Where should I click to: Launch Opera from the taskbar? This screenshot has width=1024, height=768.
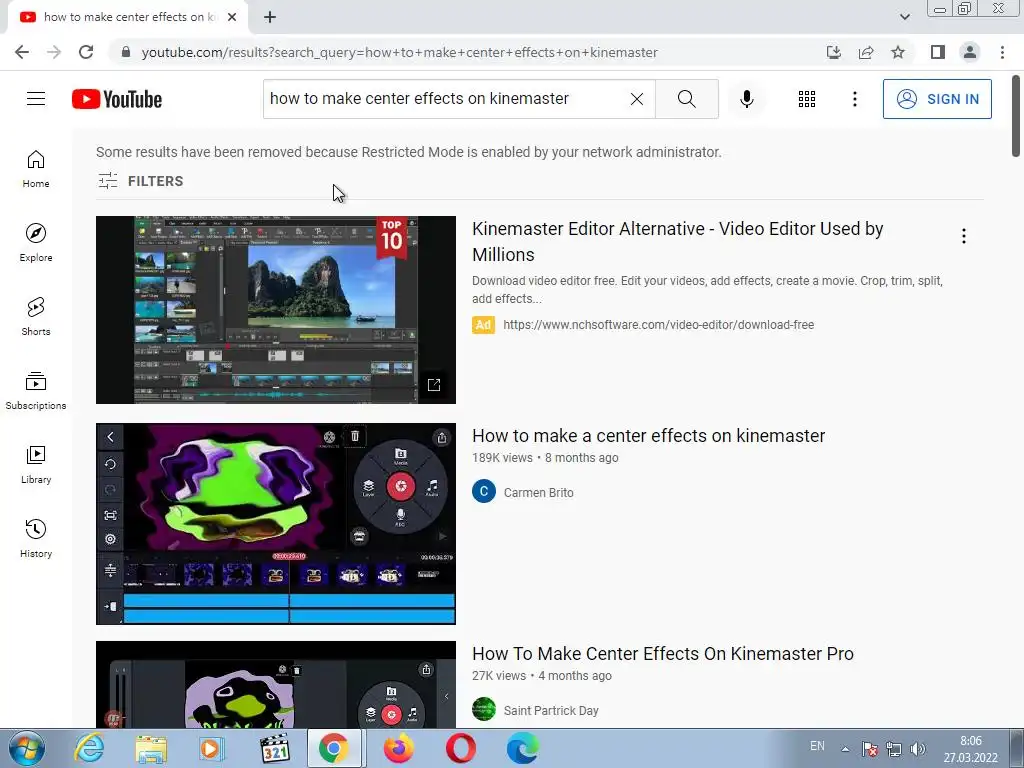click(460, 749)
